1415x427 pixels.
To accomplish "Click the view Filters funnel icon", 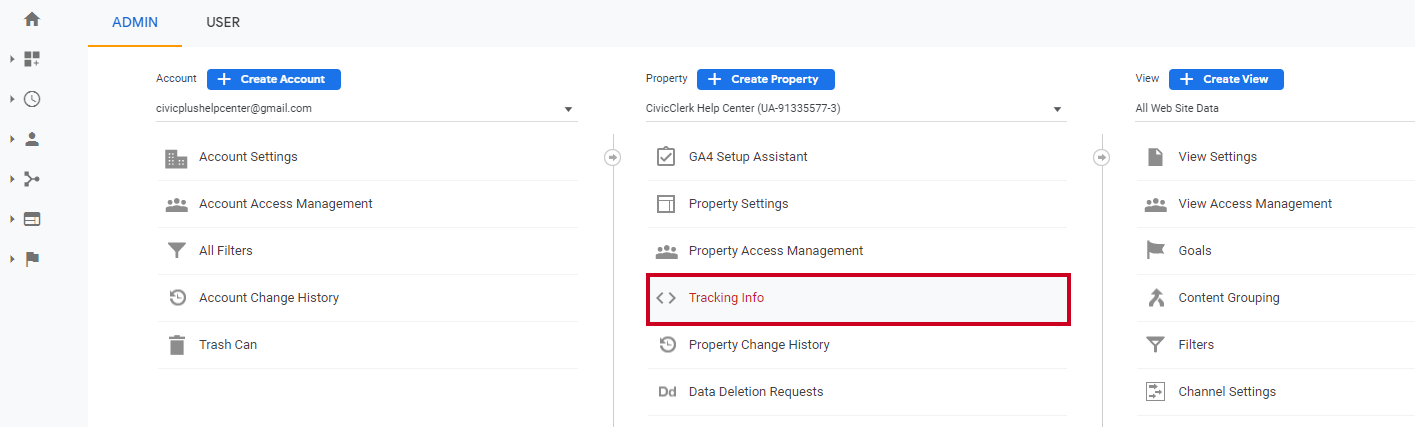I will click(1155, 345).
